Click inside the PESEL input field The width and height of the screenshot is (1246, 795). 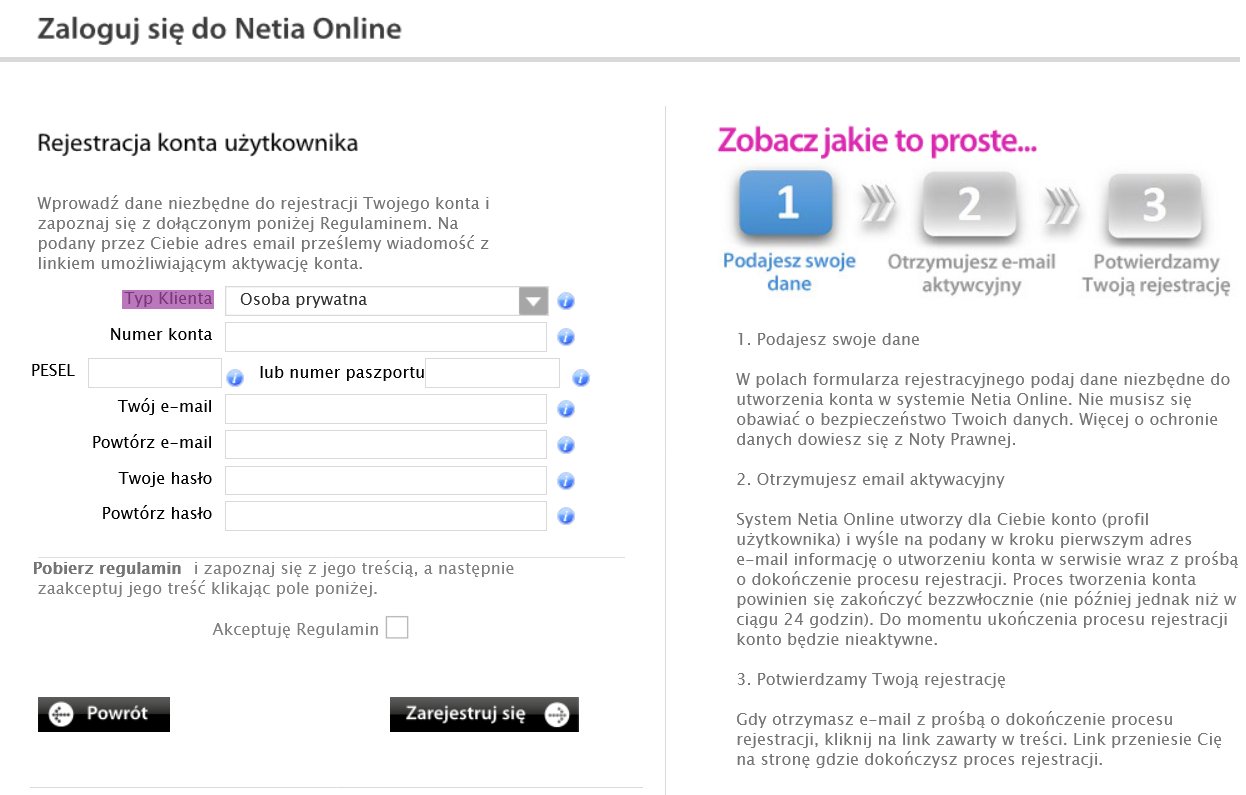pos(154,372)
